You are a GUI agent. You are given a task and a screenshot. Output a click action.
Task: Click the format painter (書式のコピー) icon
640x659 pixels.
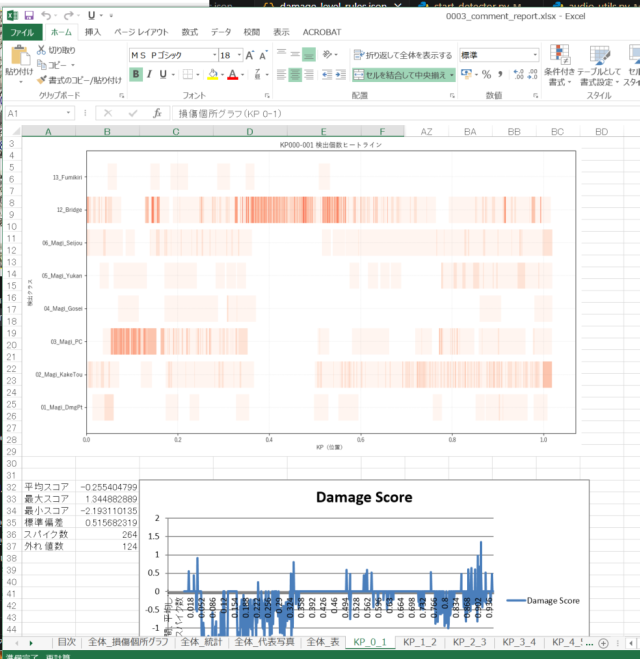pos(41,80)
